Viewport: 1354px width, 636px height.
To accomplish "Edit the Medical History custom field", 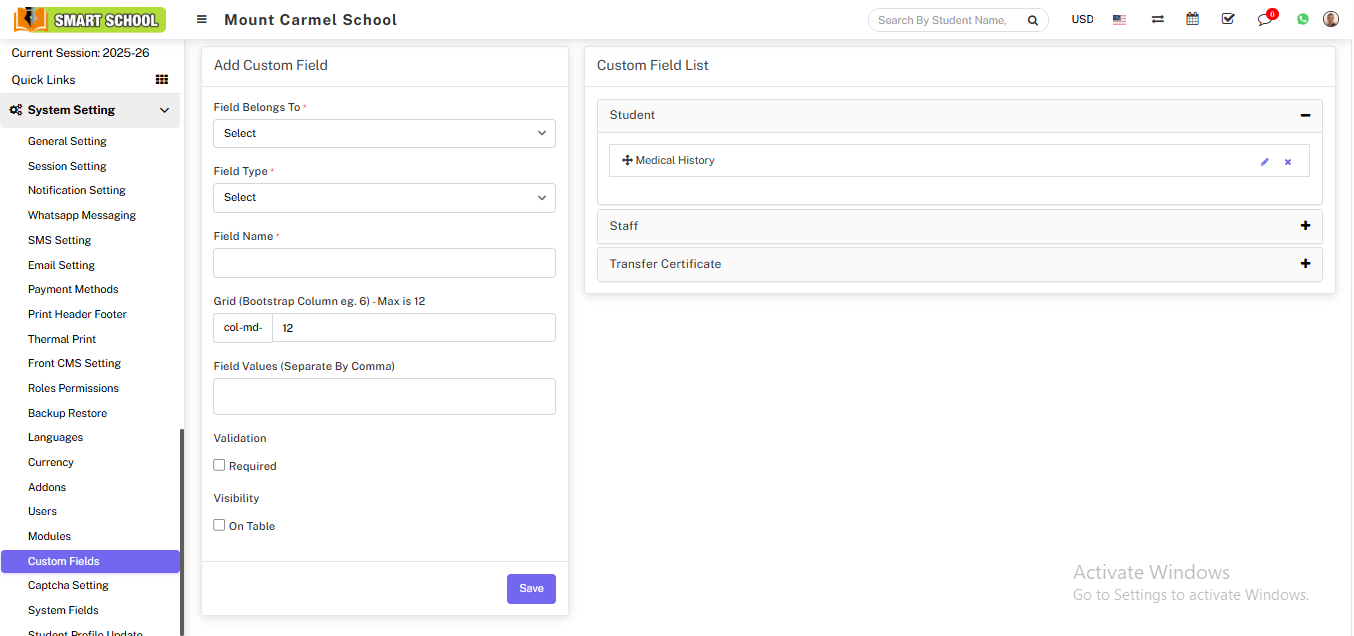I will [x=1264, y=160].
